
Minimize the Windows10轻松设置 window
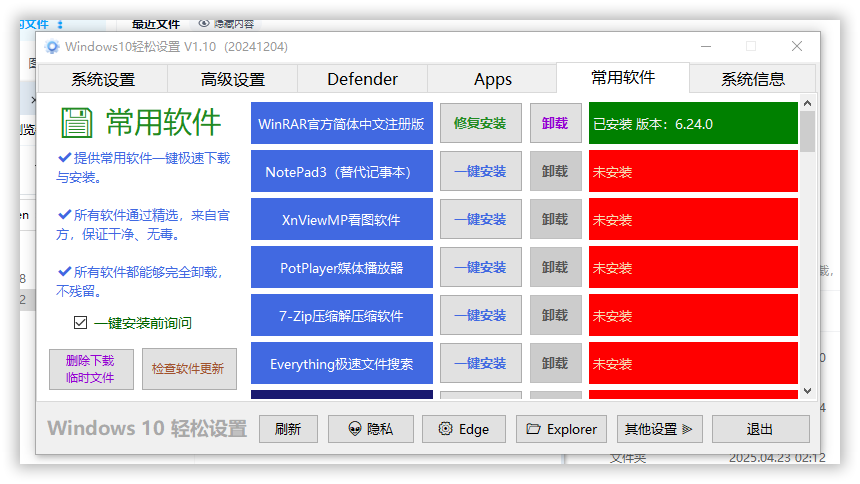click(x=706, y=47)
